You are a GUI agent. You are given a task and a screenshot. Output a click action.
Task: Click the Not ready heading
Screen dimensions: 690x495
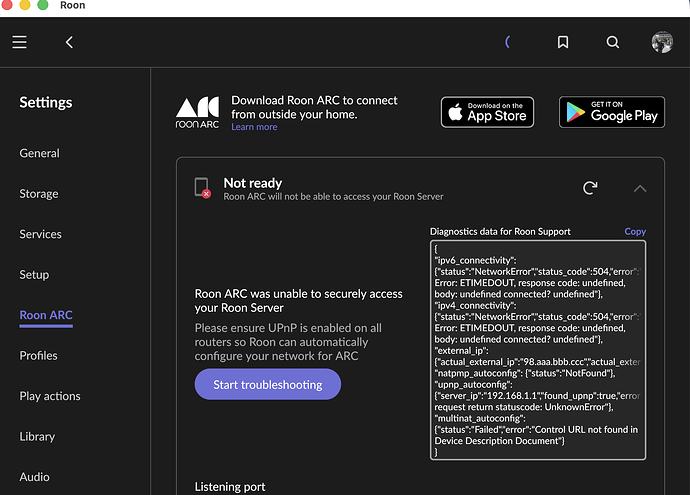click(253, 183)
